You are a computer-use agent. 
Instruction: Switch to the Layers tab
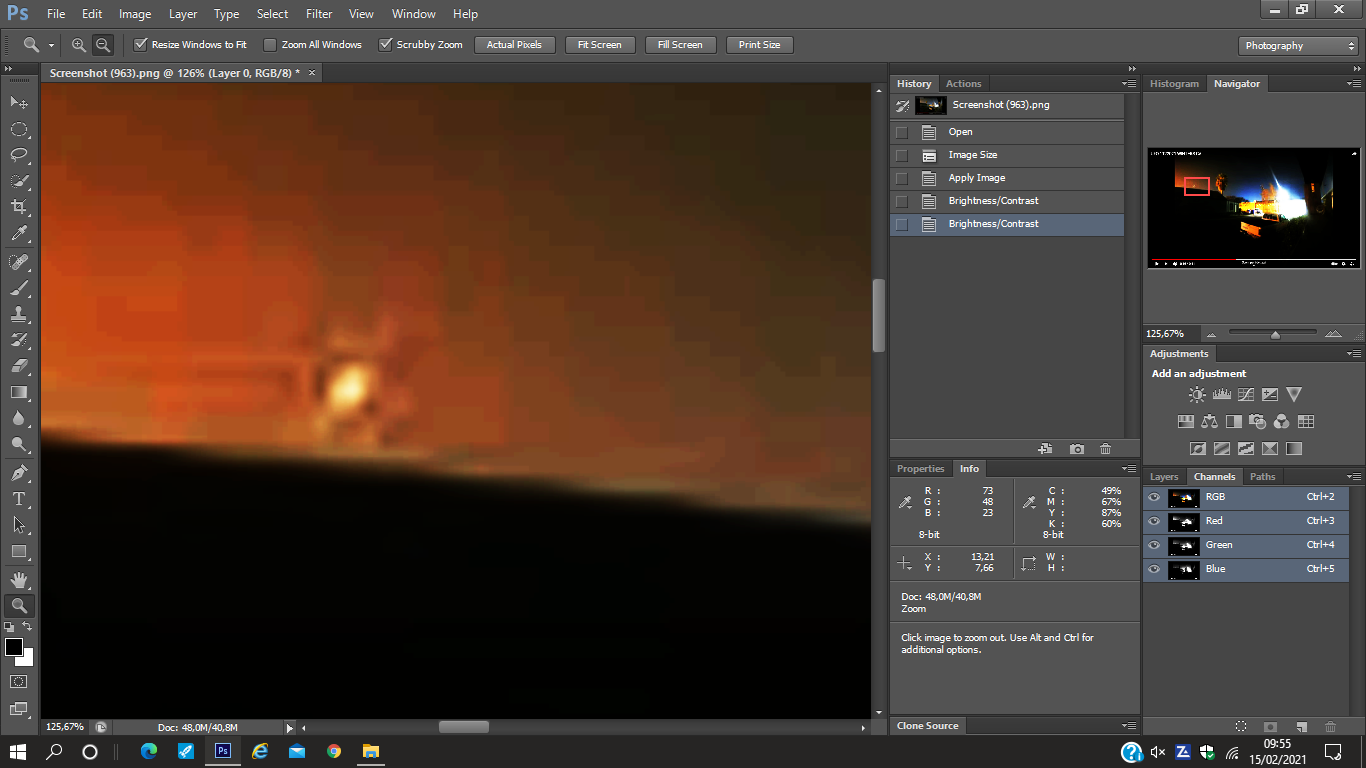[x=1164, y=477]
